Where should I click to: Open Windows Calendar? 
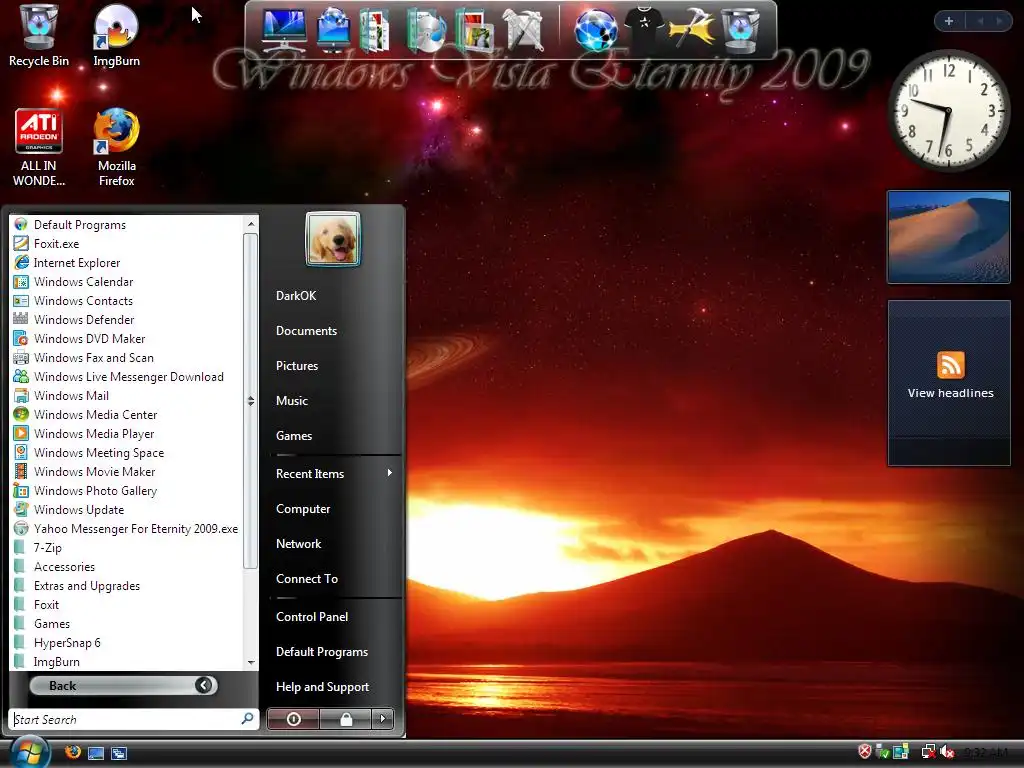tap(127, 281)
